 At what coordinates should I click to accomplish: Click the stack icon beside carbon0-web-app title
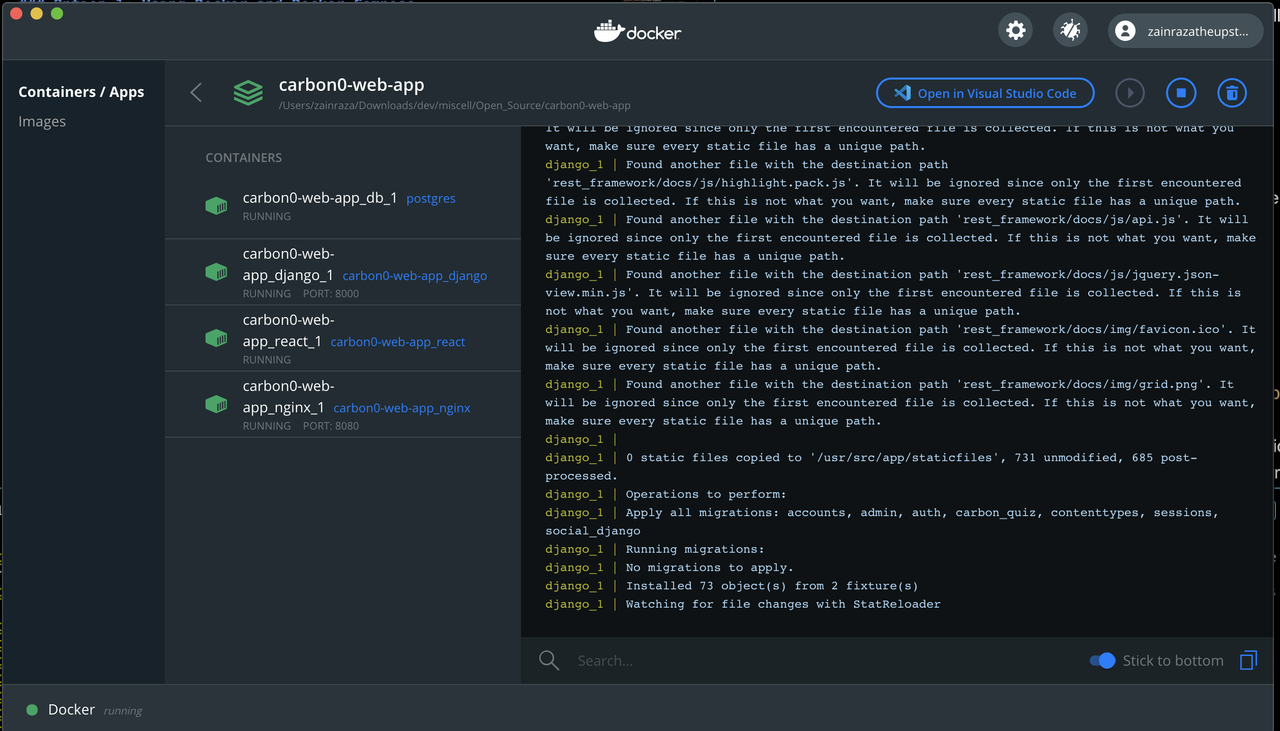pos(247,92)
